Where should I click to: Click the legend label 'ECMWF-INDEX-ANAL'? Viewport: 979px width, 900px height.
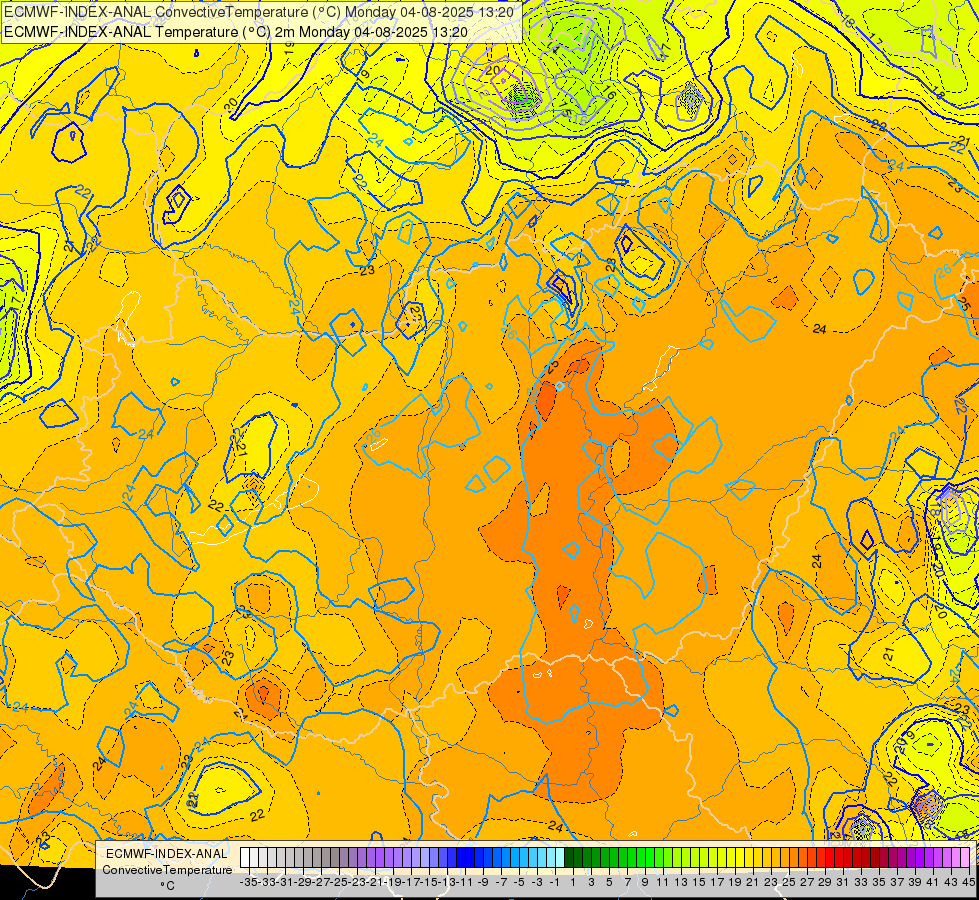click(167, 853)
